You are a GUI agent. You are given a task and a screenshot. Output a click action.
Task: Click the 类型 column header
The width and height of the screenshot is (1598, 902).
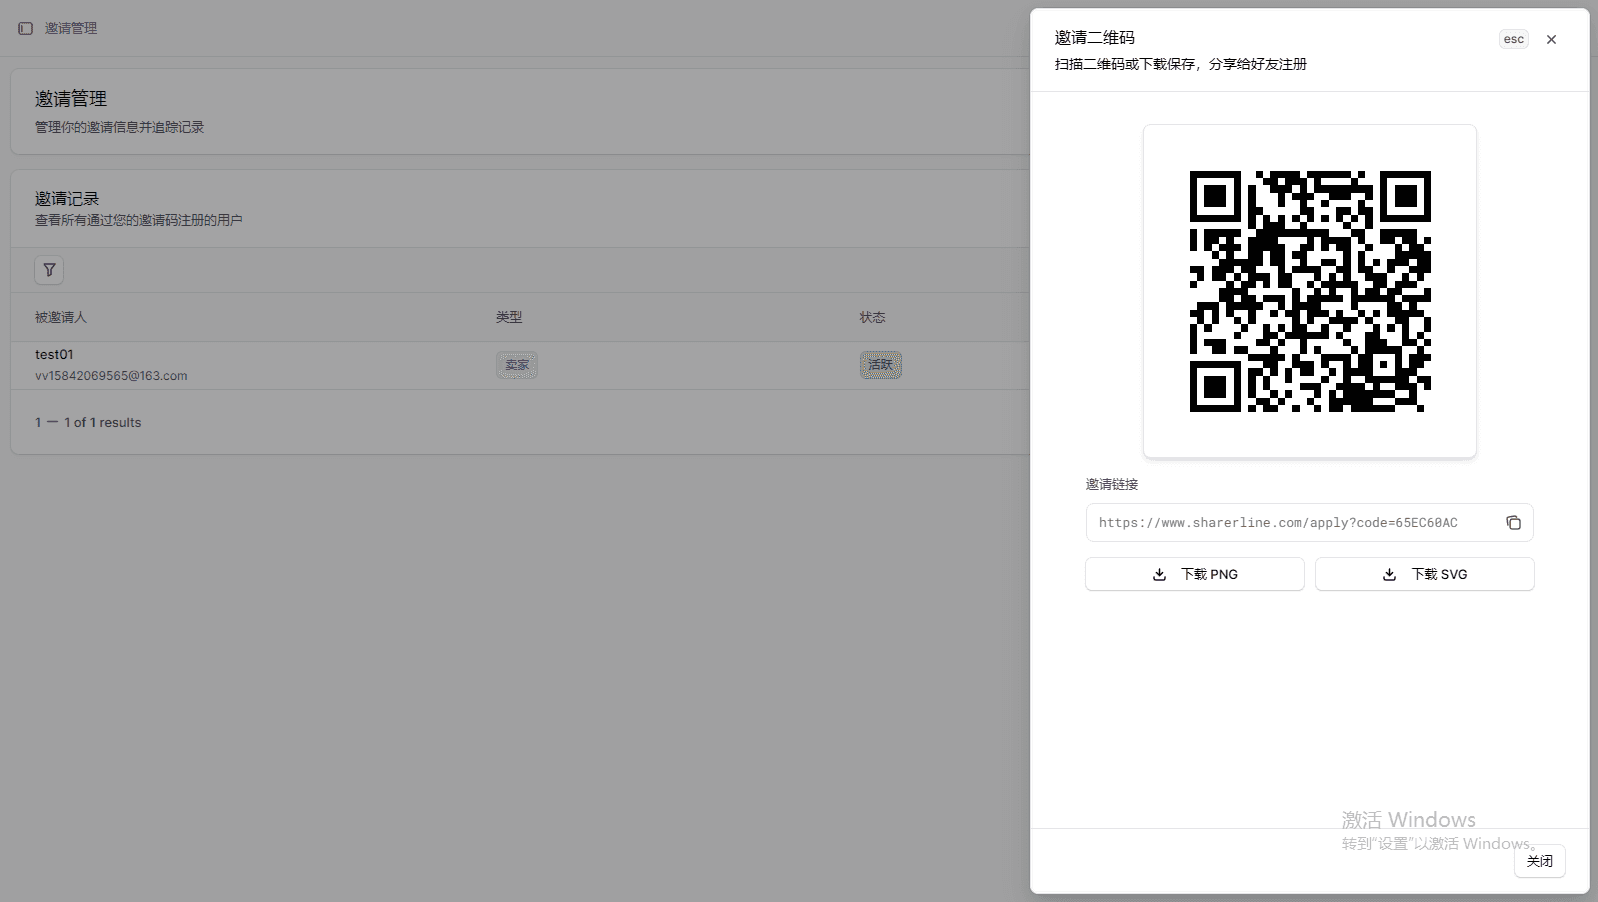click(x=509, y=317)
